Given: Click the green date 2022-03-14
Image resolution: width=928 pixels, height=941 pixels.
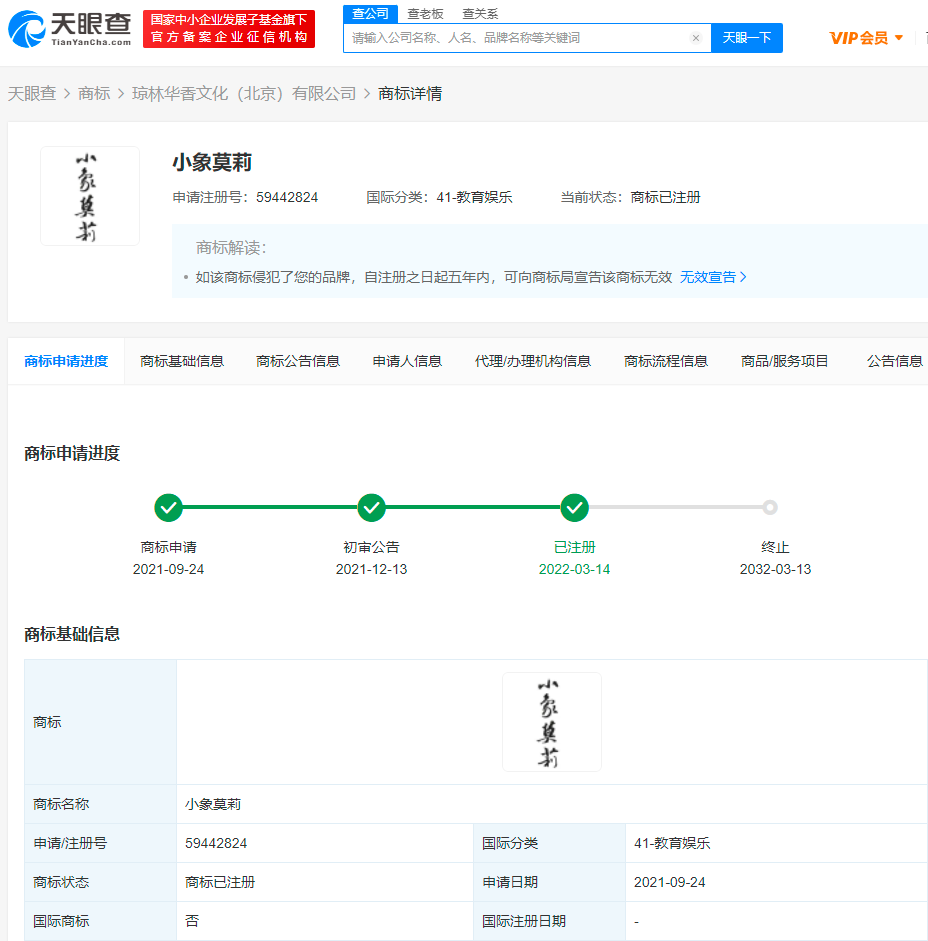Looking at the screenshot, I should (574, 569).
